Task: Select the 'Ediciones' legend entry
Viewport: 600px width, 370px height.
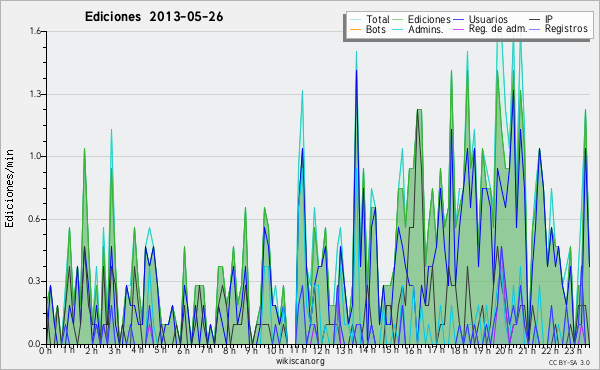Action: [429, 19]
